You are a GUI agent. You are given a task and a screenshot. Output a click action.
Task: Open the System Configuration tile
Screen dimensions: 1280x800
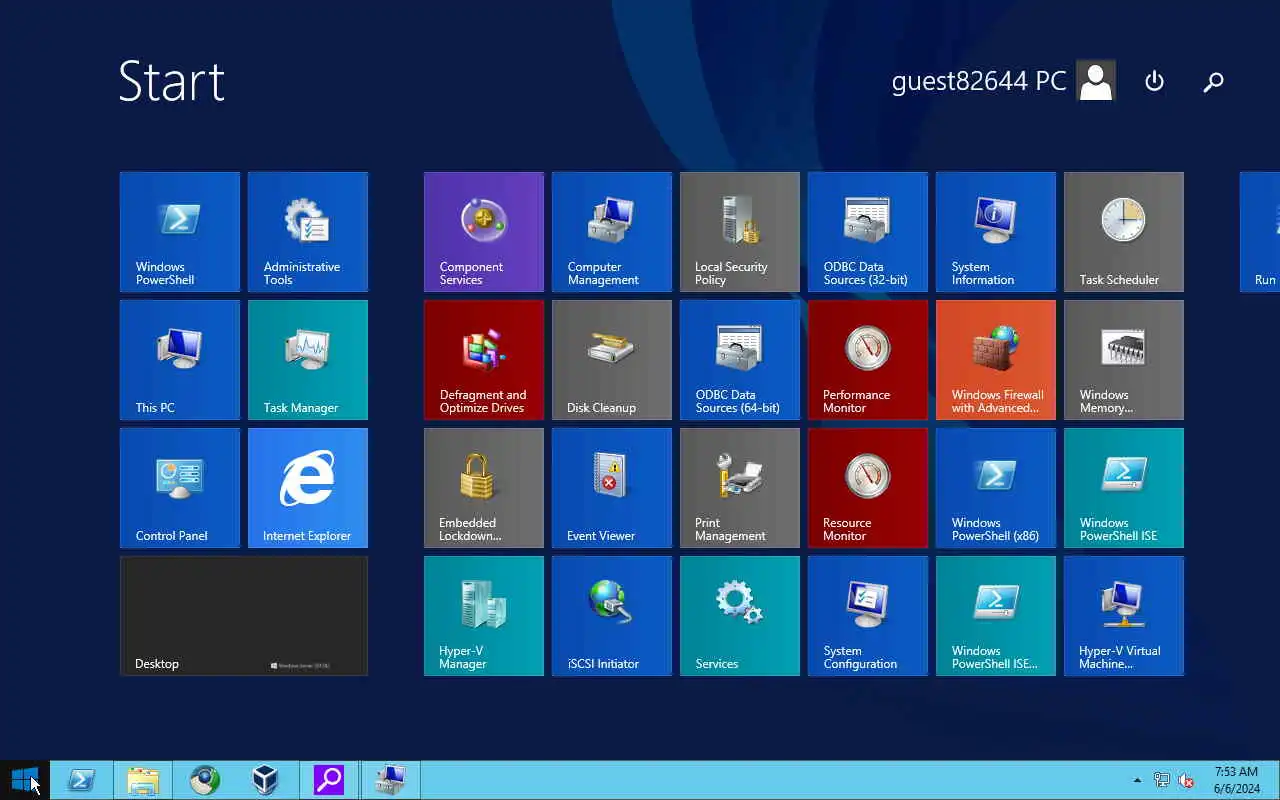tap(868, 616)
